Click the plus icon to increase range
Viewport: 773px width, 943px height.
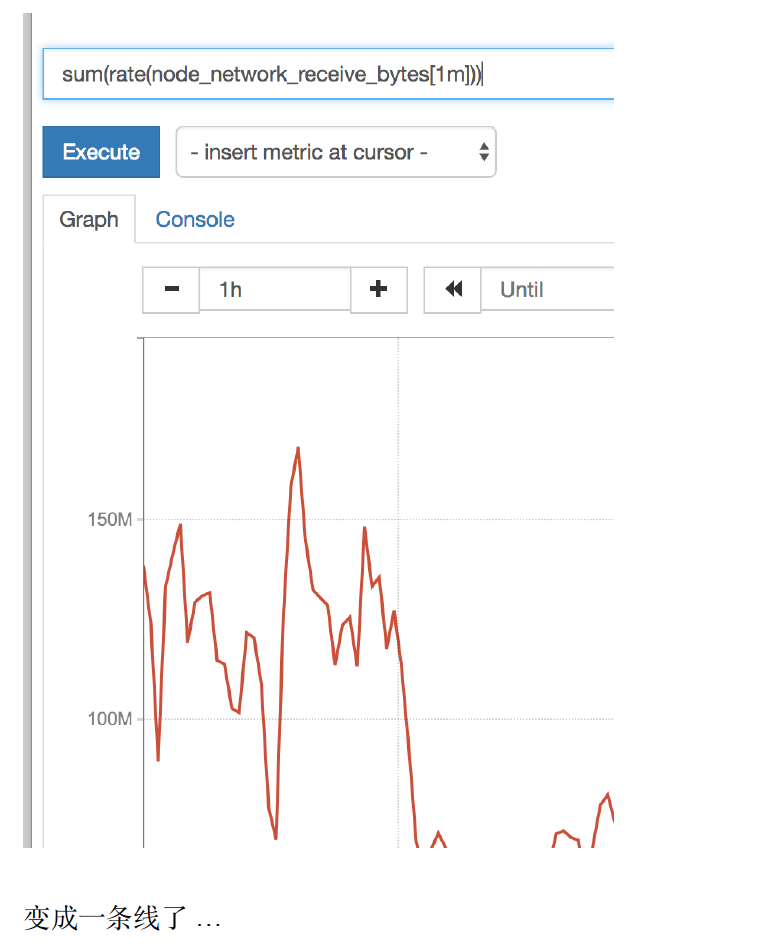click(x=378, y=289)
